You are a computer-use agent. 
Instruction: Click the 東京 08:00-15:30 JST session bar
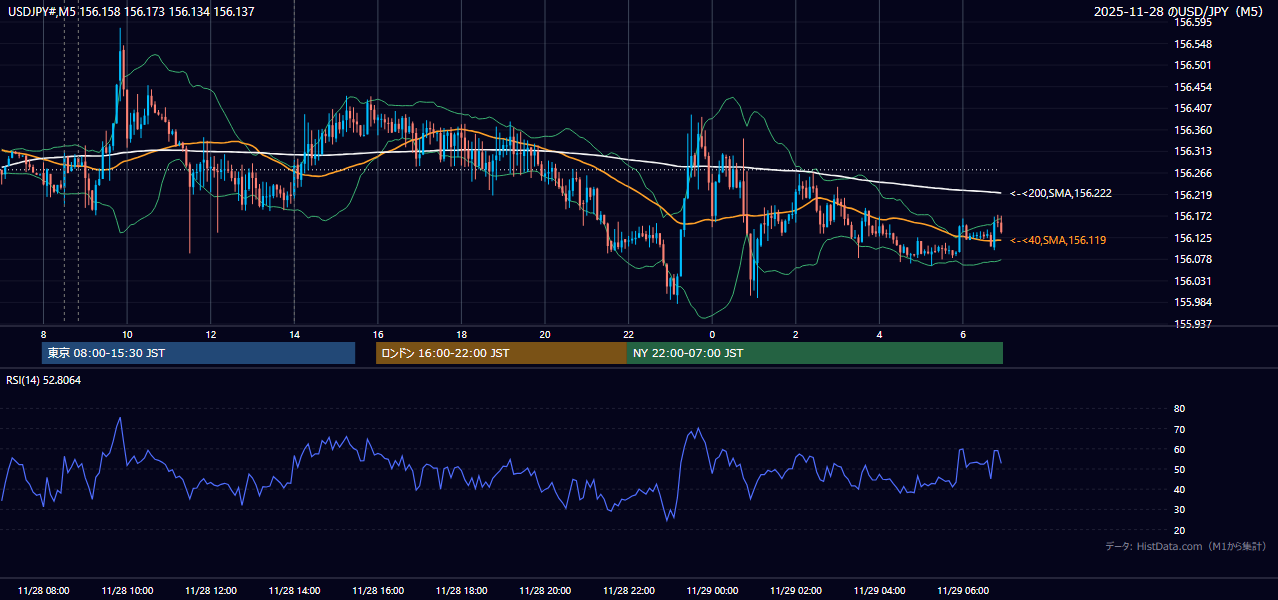point(198,353)
